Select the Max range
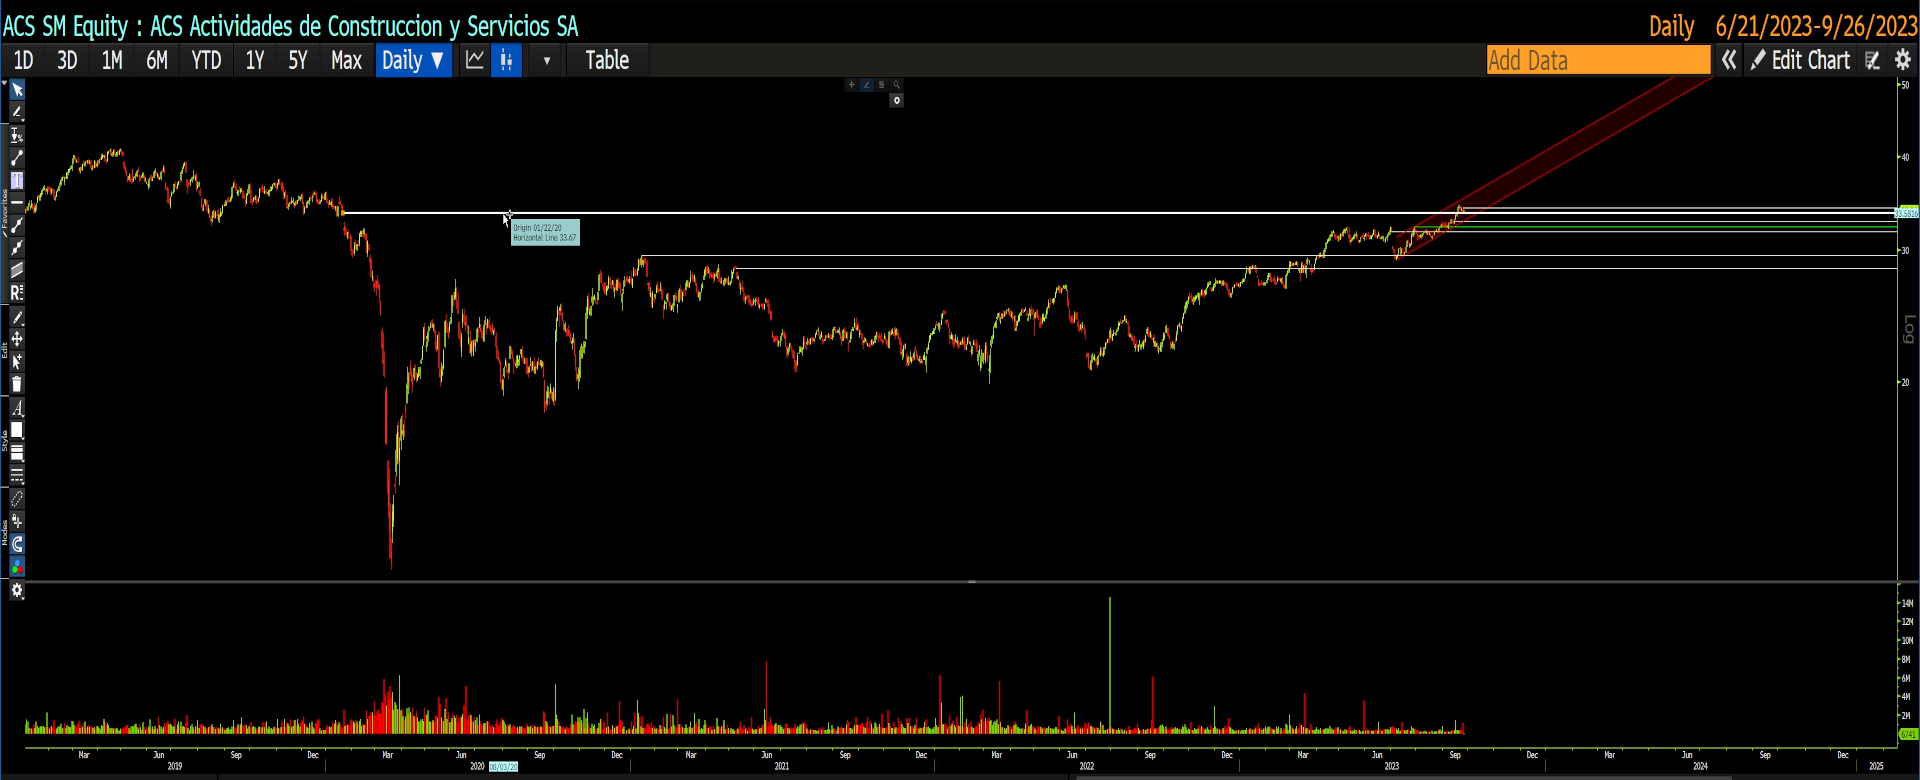Viewport: 1920px width, 780px height. click(346, 60)
